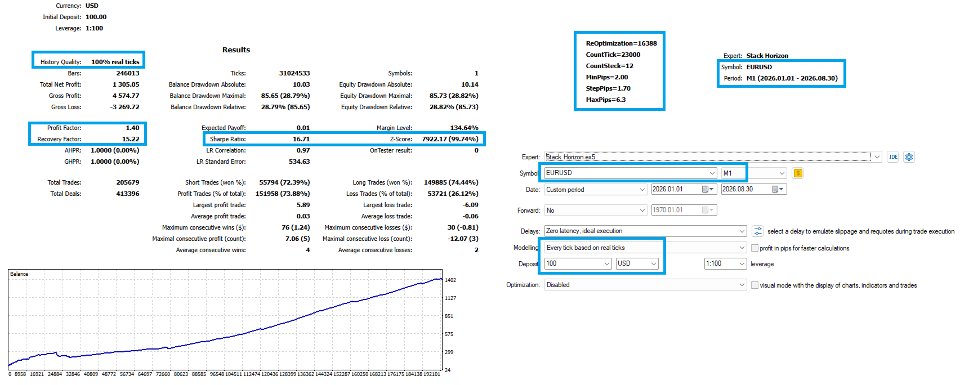960x385 pixels.
Task: Click Loss Trades value 53721 (26.12%)
Action: tap(452, 193)
